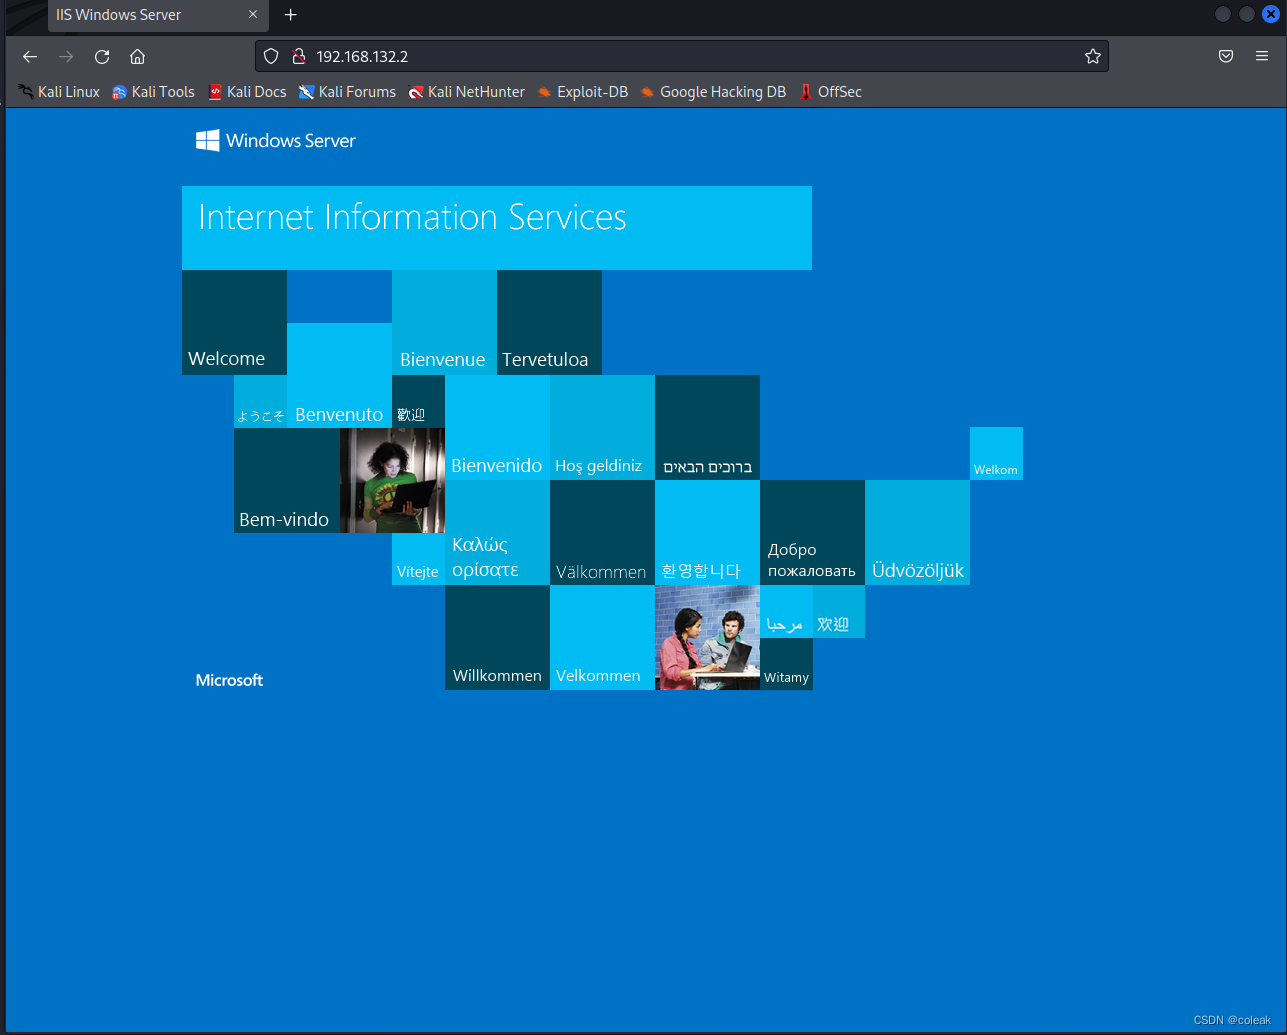Click the insecure connection padlock icon
The height and width of the screenshot is (1035, 1287).
click(297, 57)
